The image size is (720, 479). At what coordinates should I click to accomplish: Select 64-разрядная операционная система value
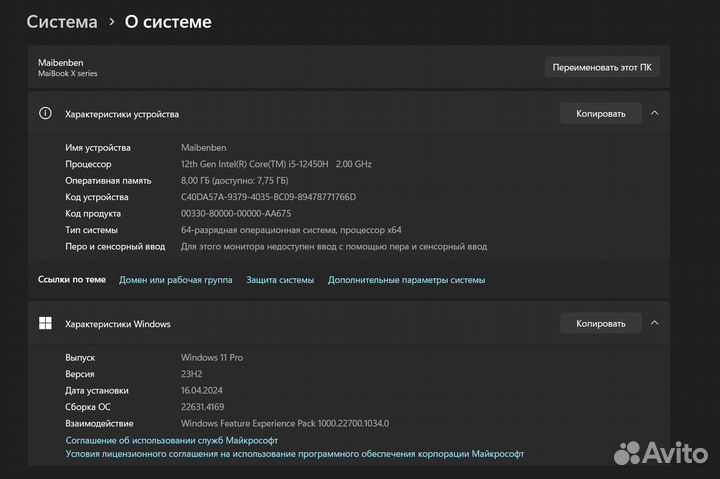291,230
